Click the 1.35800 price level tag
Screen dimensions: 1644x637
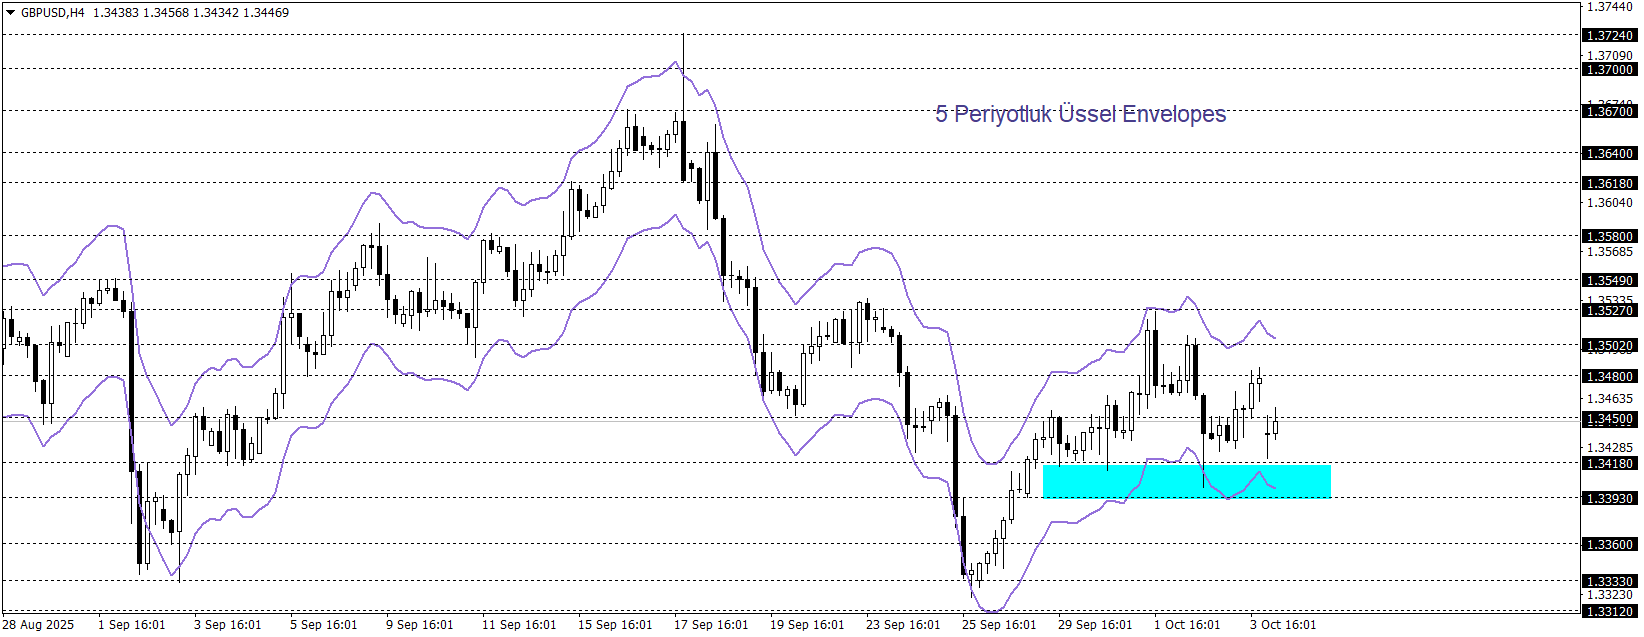(x=1610, y=237)
